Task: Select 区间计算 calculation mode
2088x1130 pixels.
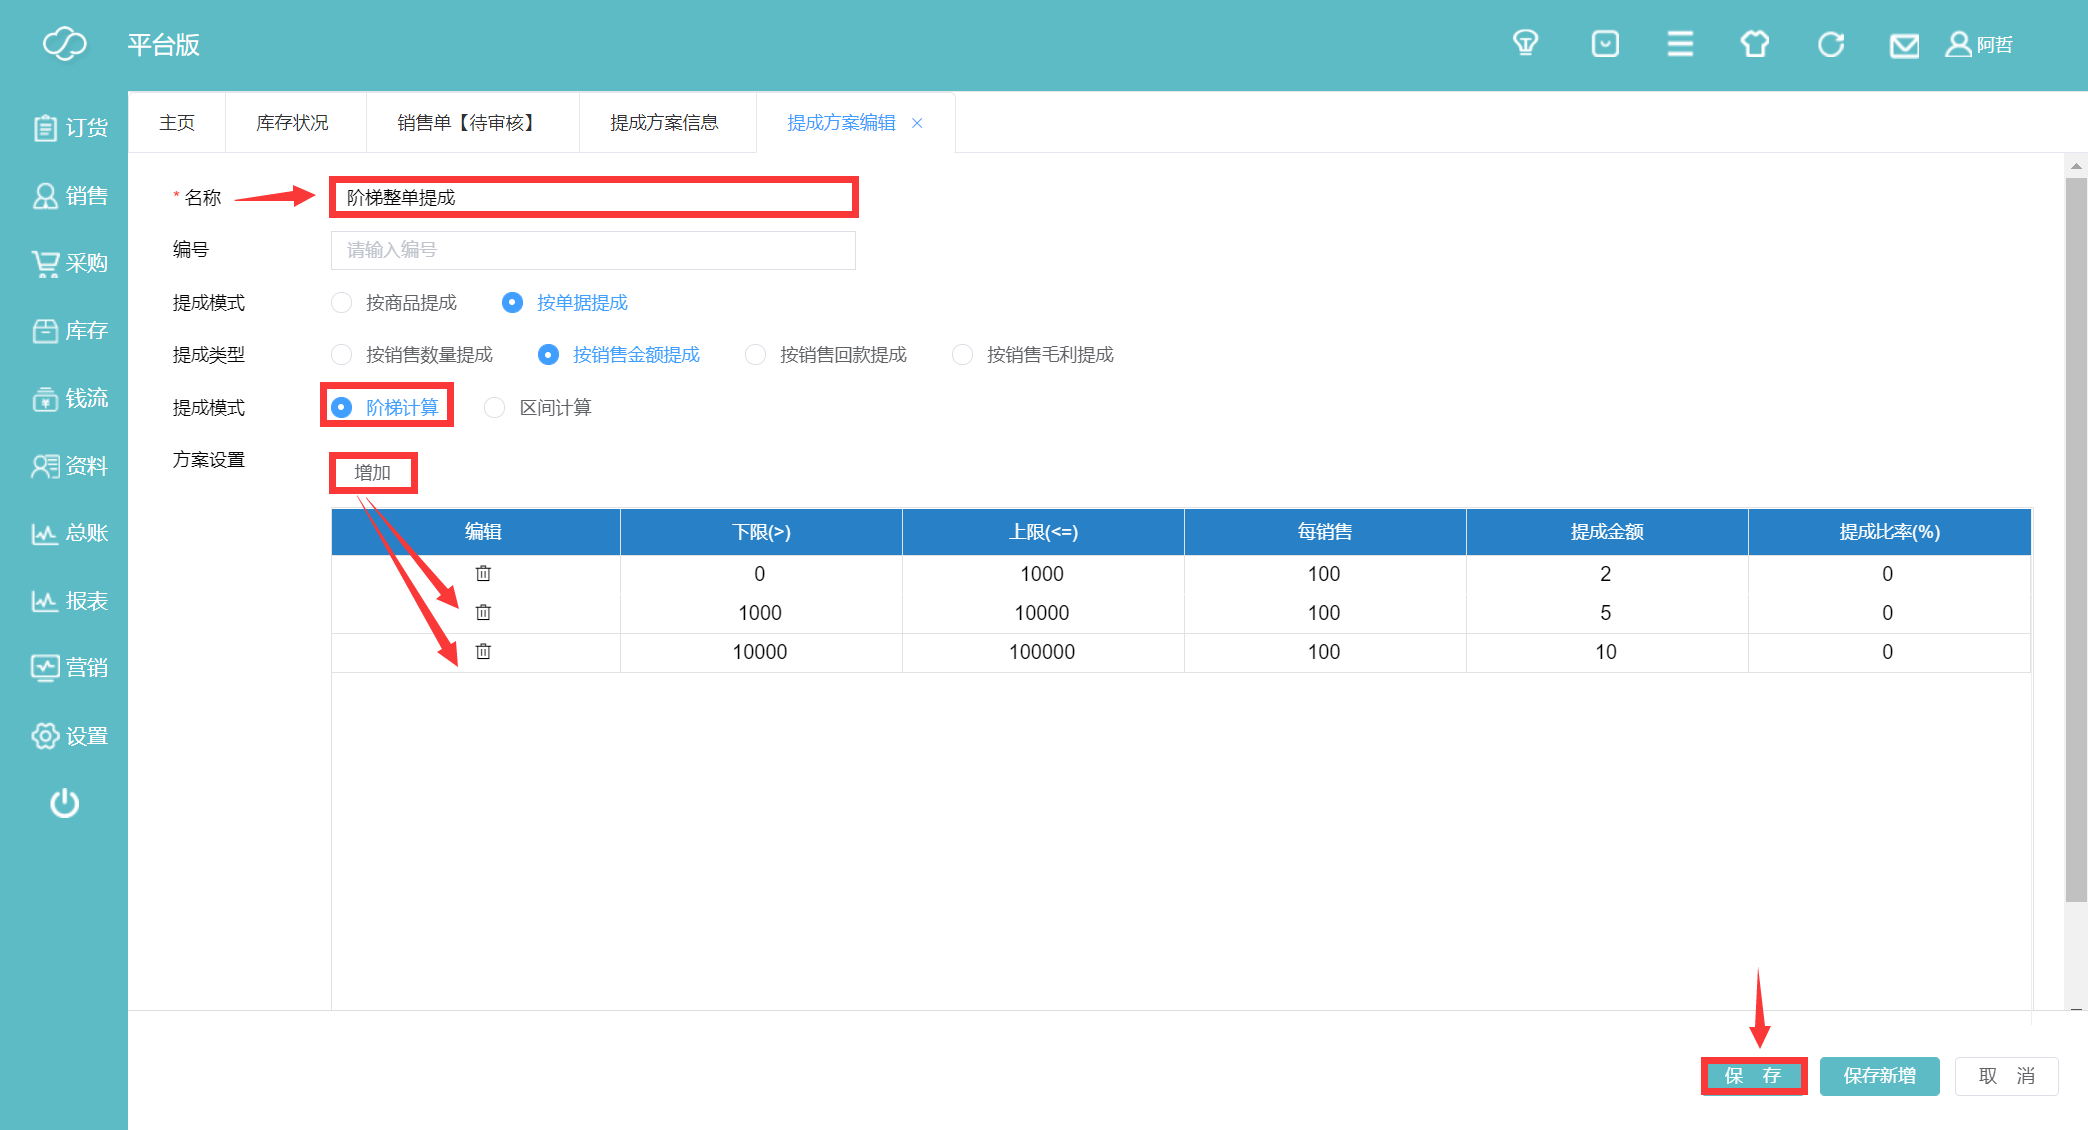Action: click(495, 408)
